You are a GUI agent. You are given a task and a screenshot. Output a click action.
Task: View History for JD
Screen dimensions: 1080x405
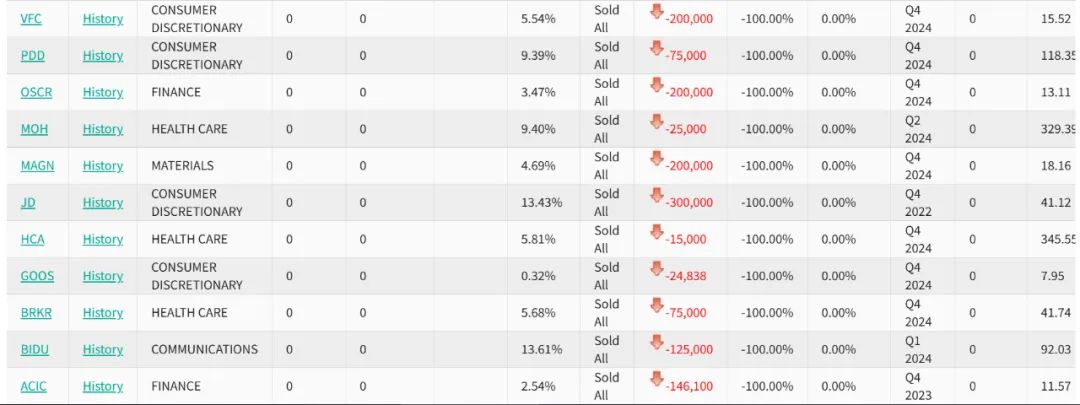coord(103,202)
